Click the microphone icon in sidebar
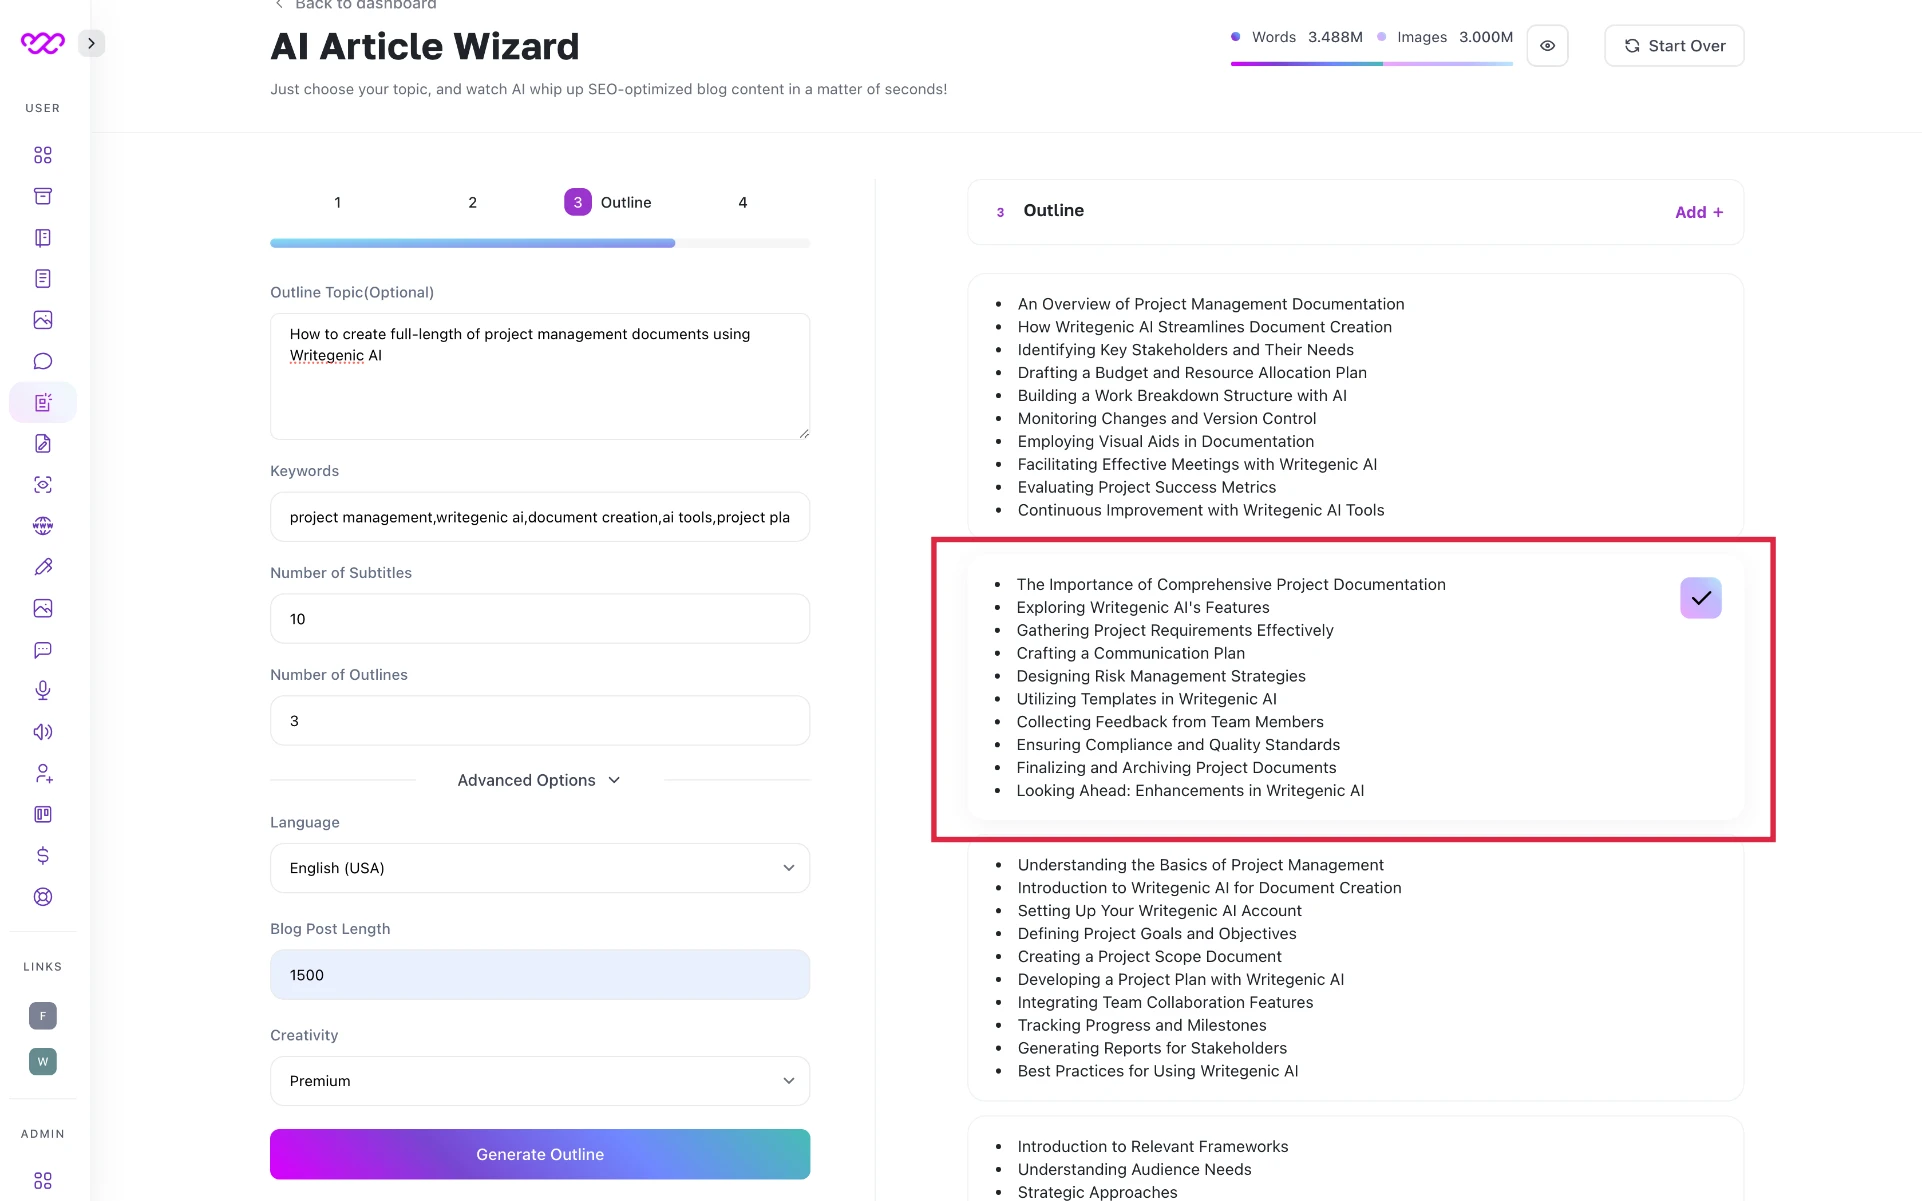This screenshot has height=1201, width=1922. point(43,691)
